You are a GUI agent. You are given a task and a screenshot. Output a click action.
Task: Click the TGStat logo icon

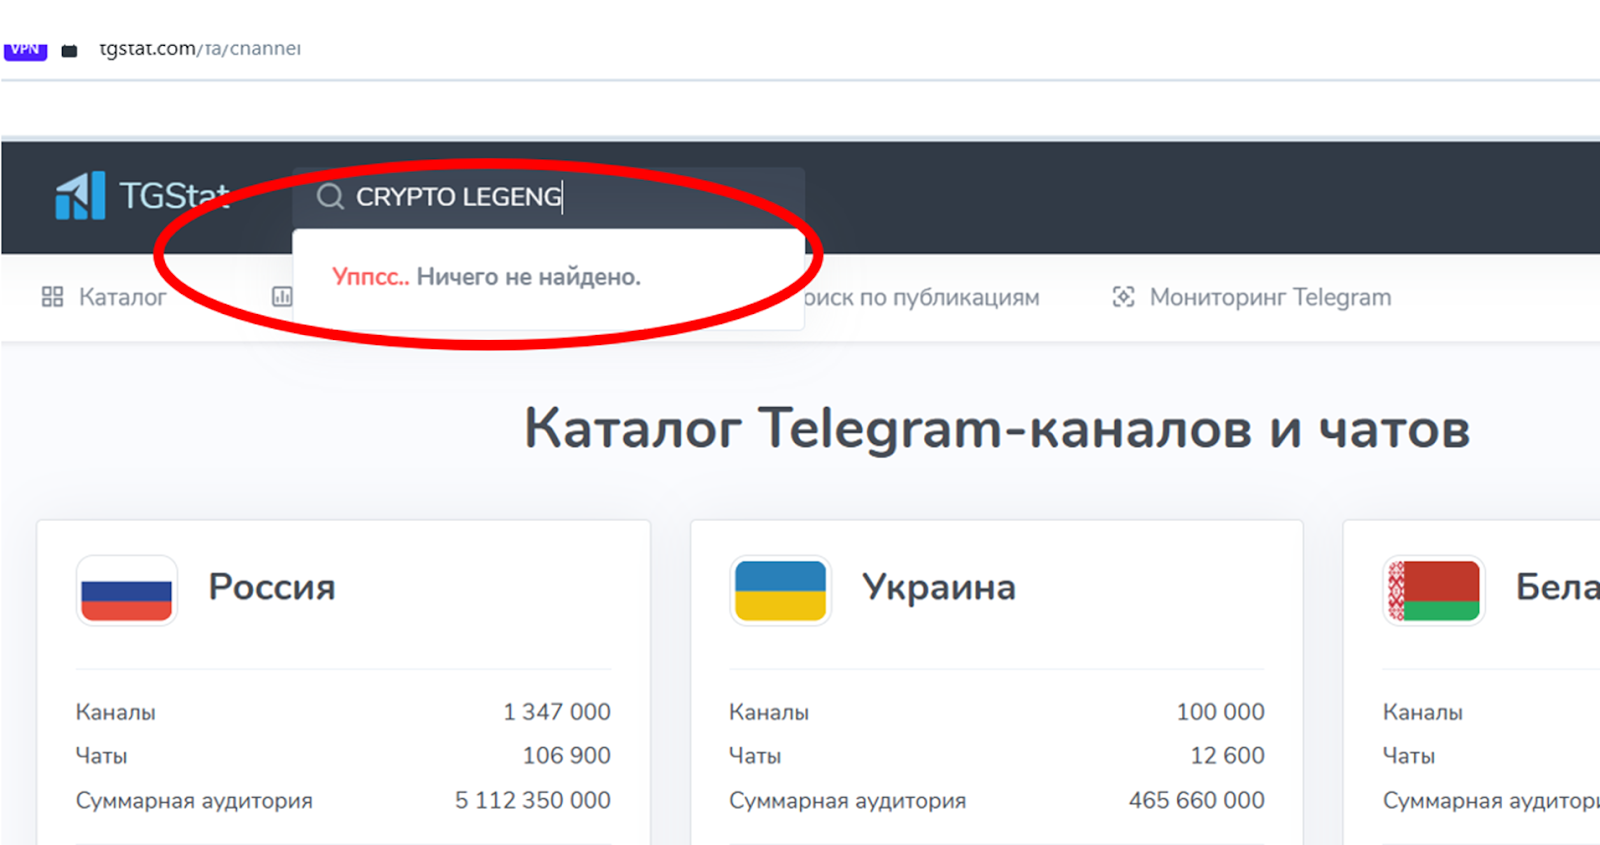click(80, 195)
